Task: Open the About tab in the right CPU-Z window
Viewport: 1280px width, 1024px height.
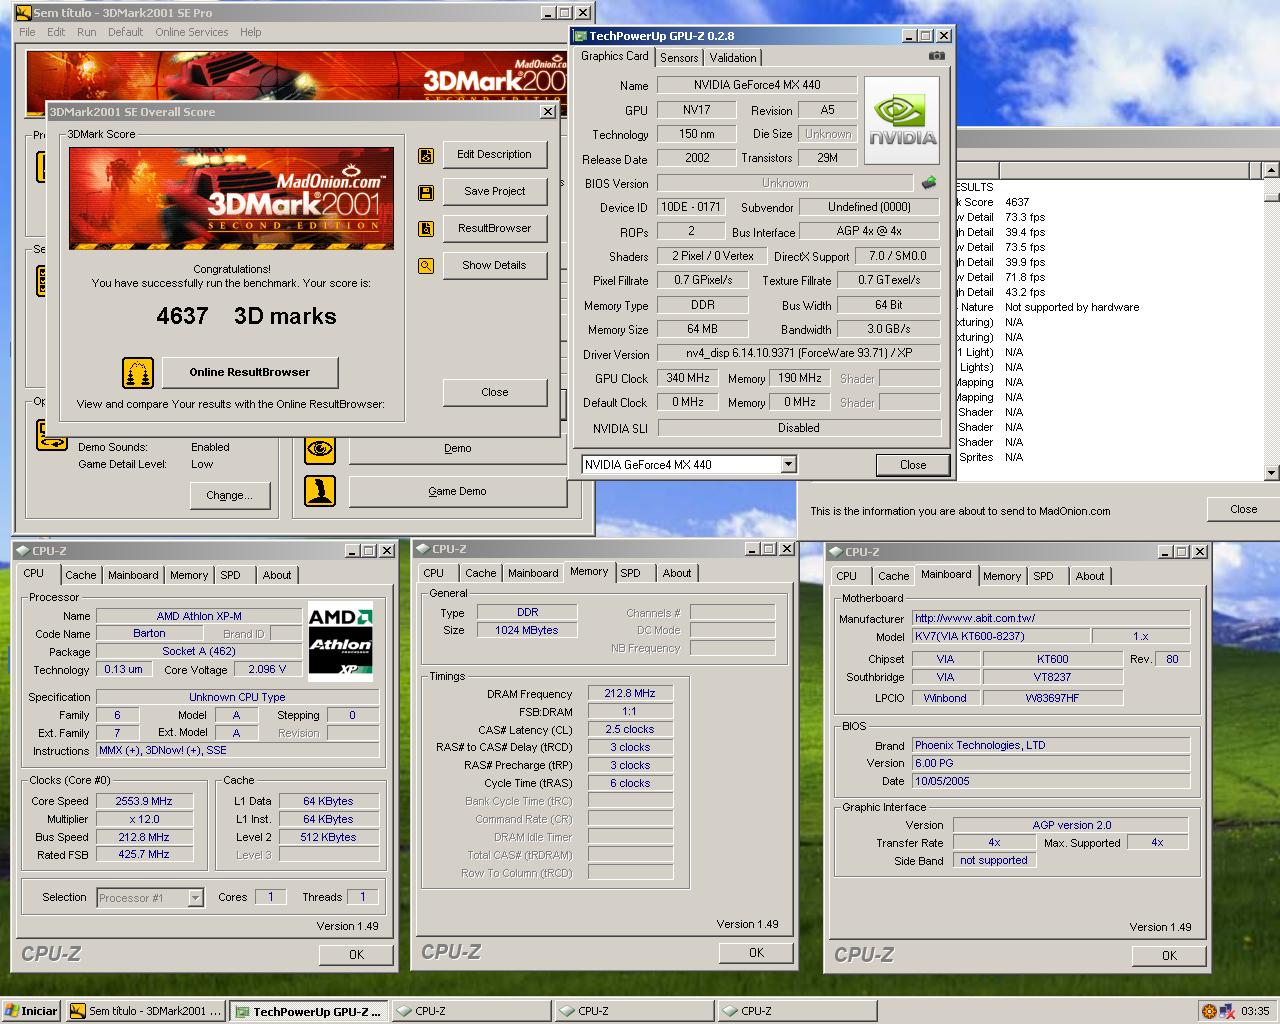Action: click(x=1090, y=576)
